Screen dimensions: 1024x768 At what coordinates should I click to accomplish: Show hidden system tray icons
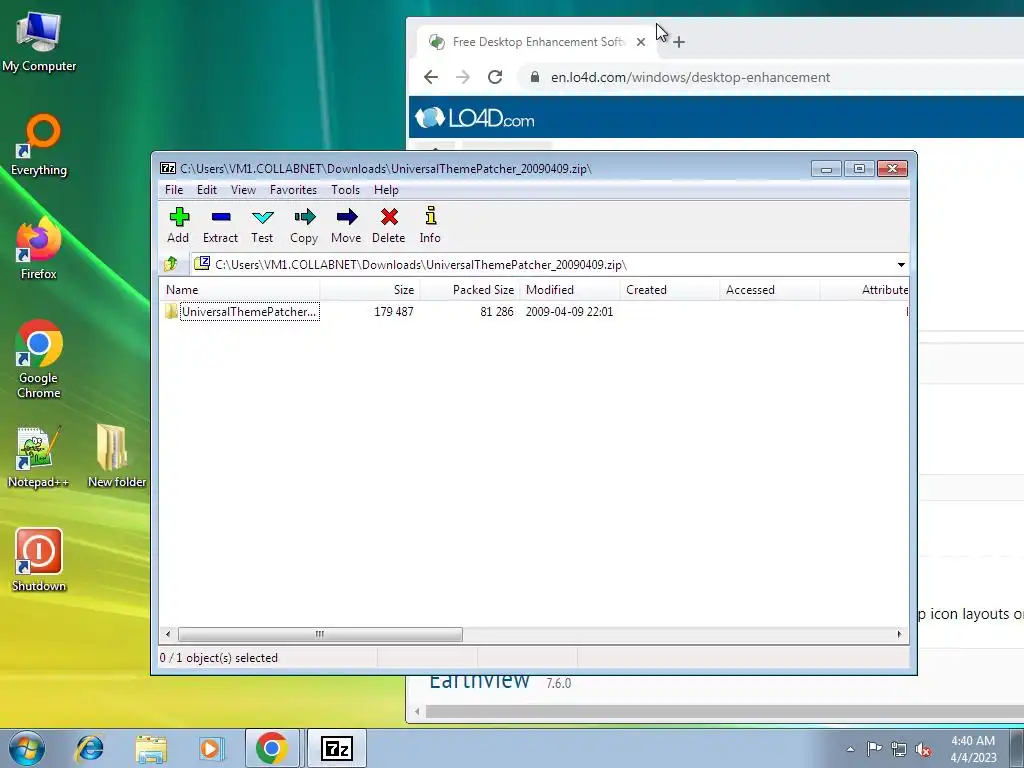click(850, 749)
